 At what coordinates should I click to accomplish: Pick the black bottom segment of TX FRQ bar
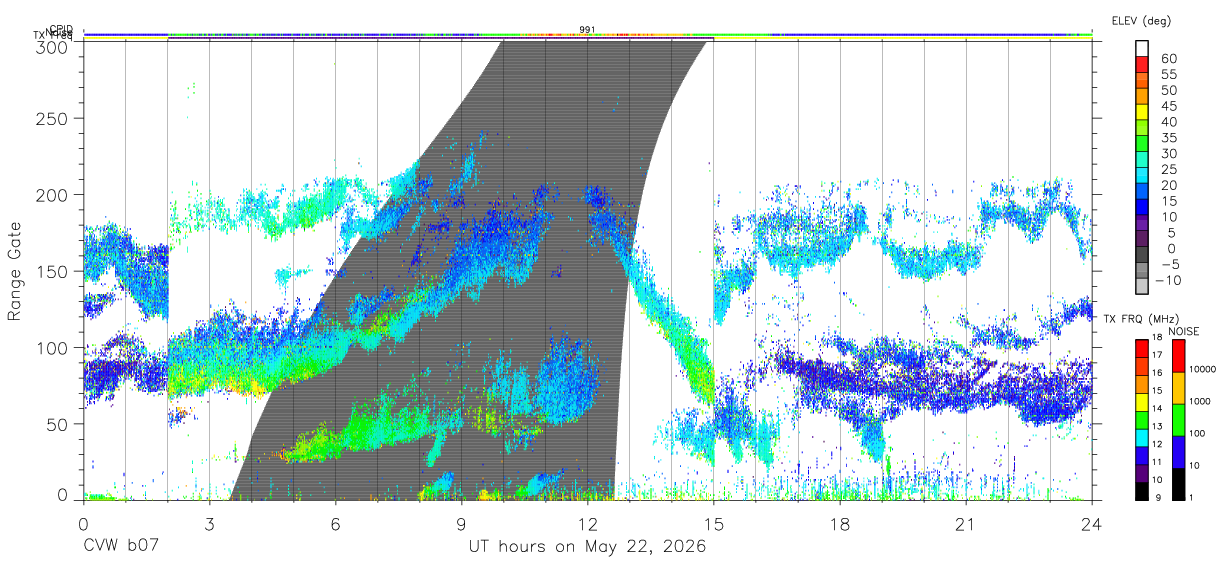(x=1142, y=491)
